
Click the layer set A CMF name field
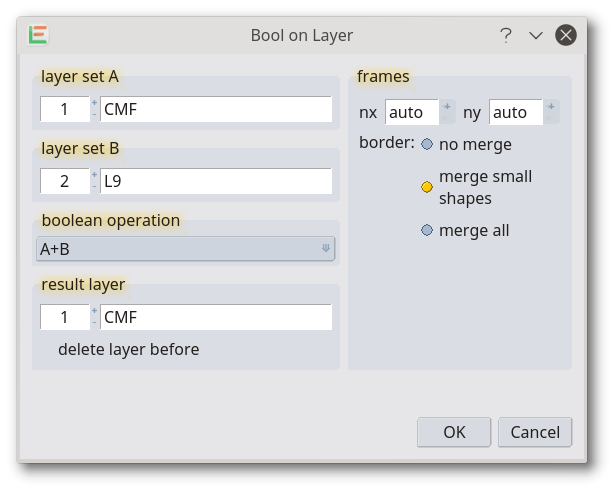[x=216, y=109]
